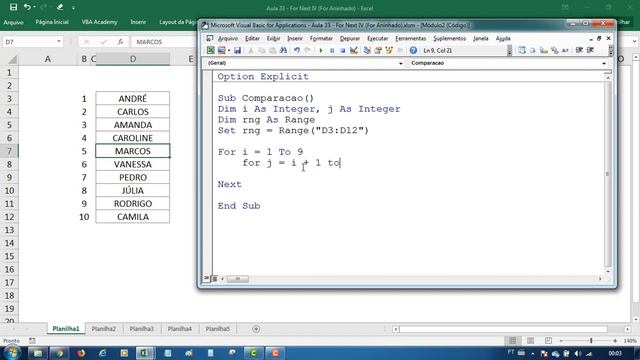
Task: Select cell containing CAROLINE
Action: point(133,138)
